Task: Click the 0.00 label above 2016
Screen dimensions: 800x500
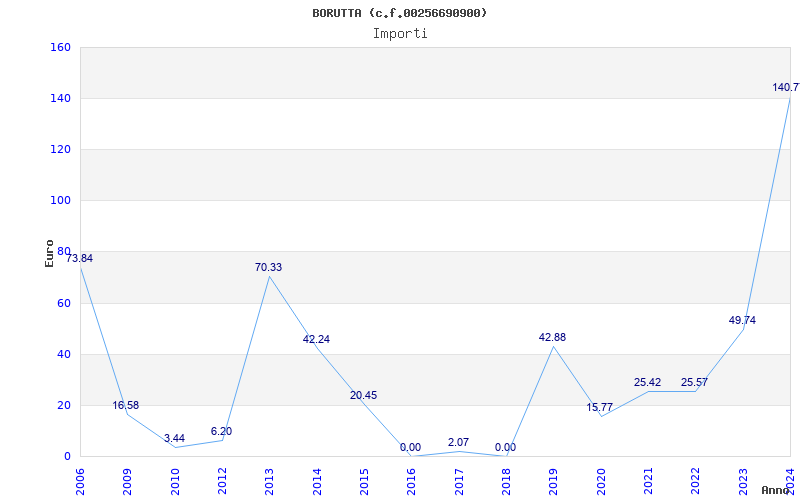Action: click(410, 447)
